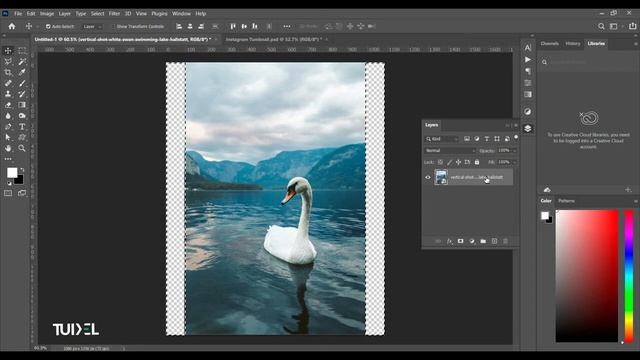Select the Horizontal Type tool

22,127
